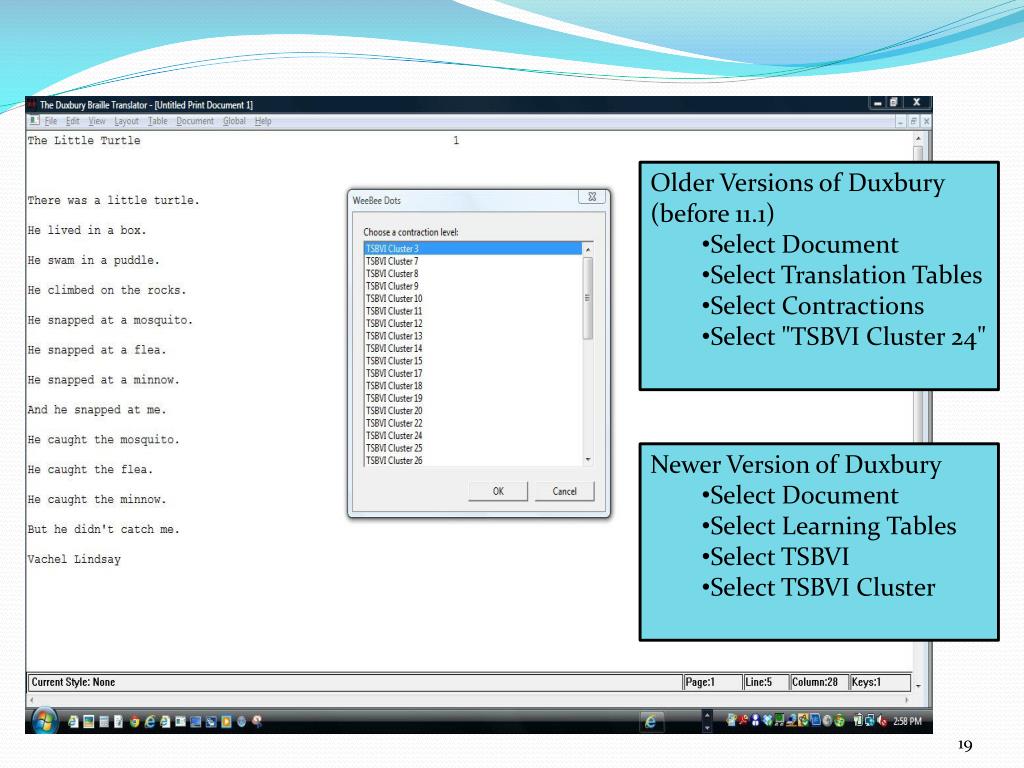Select "TSBVI Cluster 13" in the list
1024x768 pixels.
tap(473, 336)
